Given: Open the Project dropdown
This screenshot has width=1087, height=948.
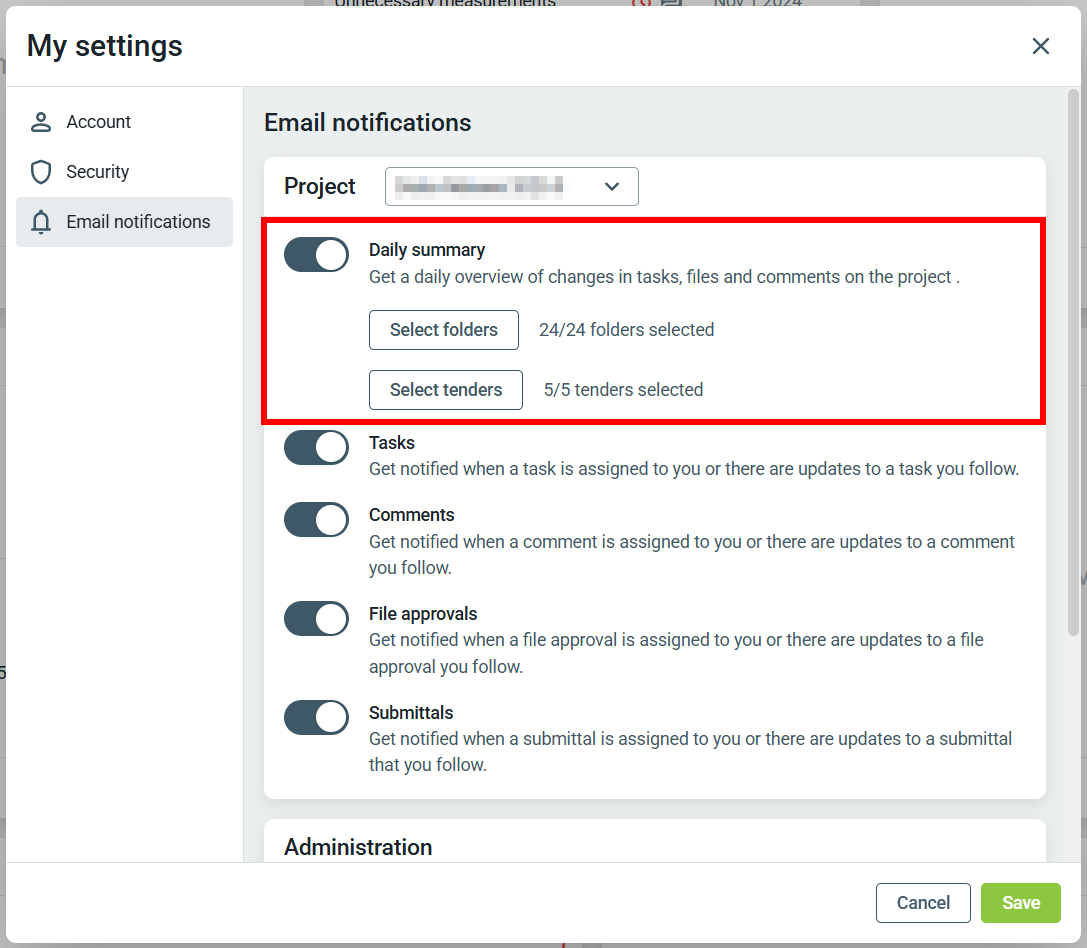Looking at the screenshot, I should click(511, 187).
